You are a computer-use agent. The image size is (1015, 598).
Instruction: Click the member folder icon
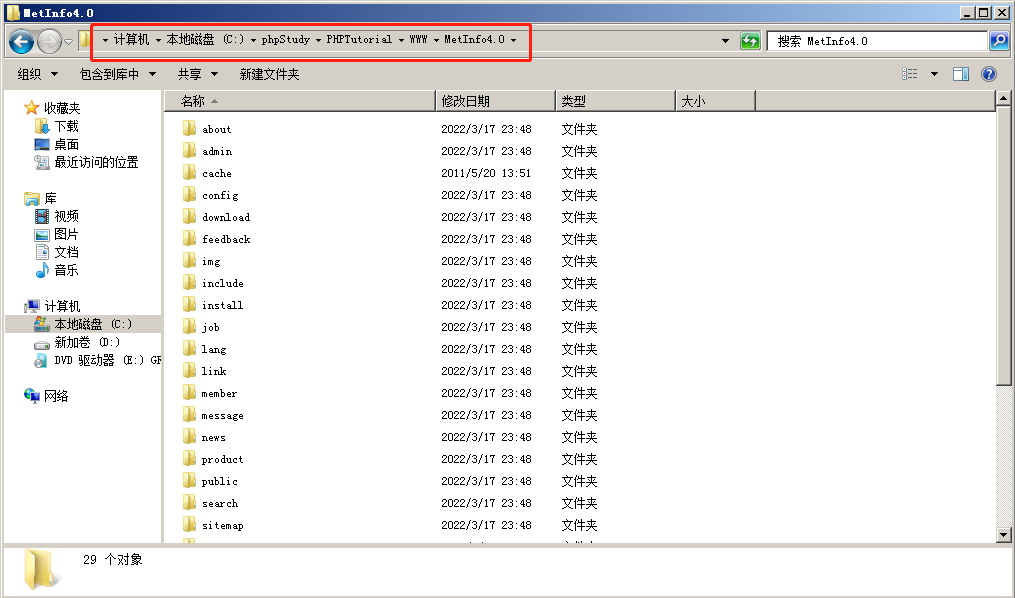click(x=189, y=392)
